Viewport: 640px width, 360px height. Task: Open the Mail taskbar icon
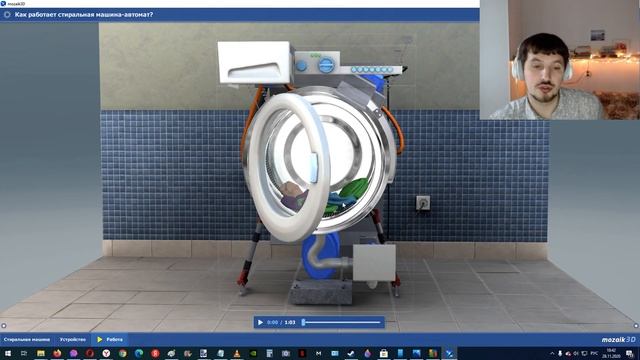335,353
